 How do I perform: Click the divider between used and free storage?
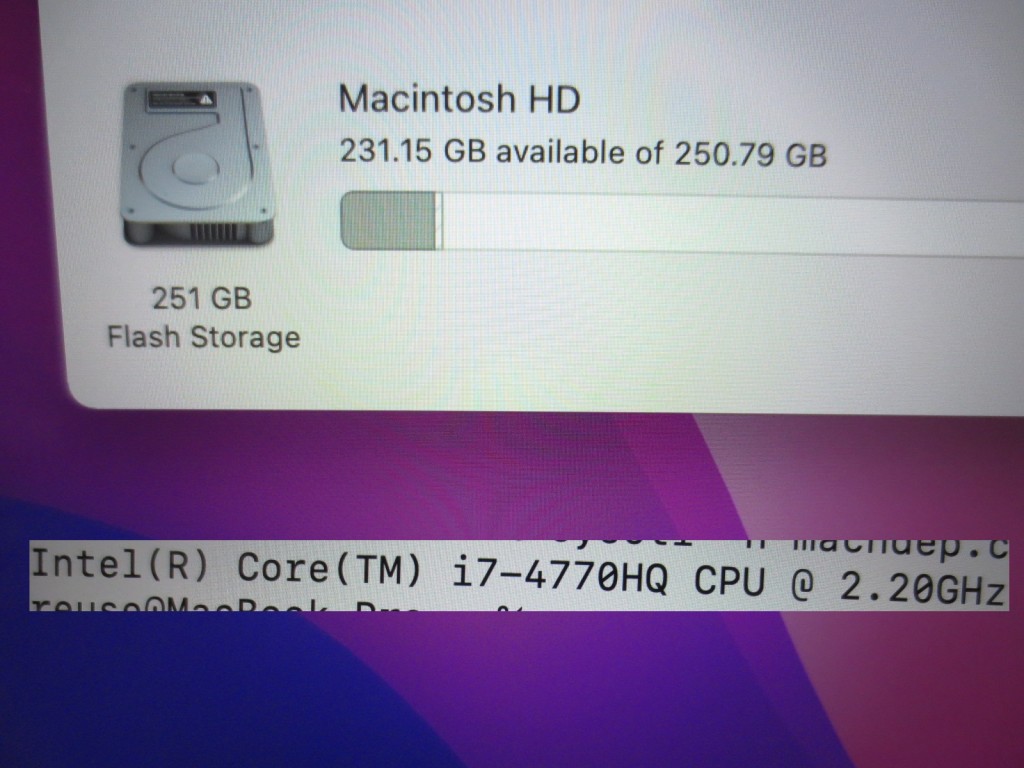click(439, 221)
